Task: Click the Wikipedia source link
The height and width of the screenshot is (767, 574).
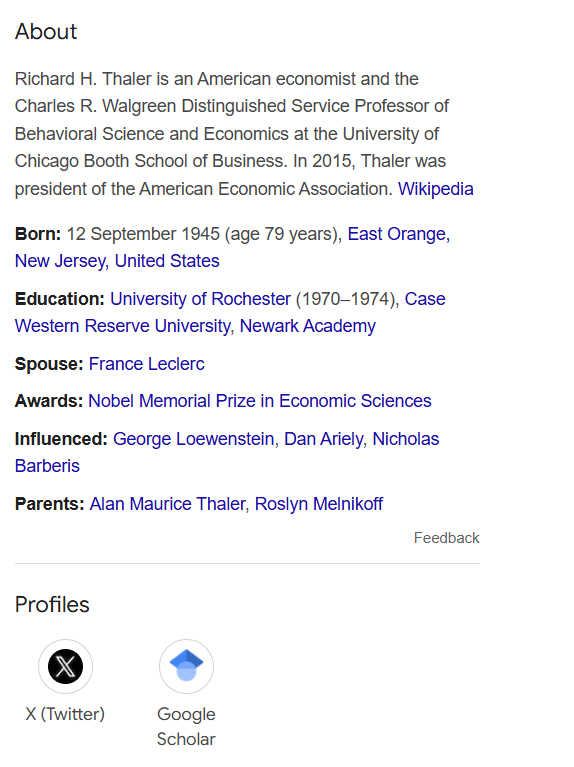Action: pos(436,189)
